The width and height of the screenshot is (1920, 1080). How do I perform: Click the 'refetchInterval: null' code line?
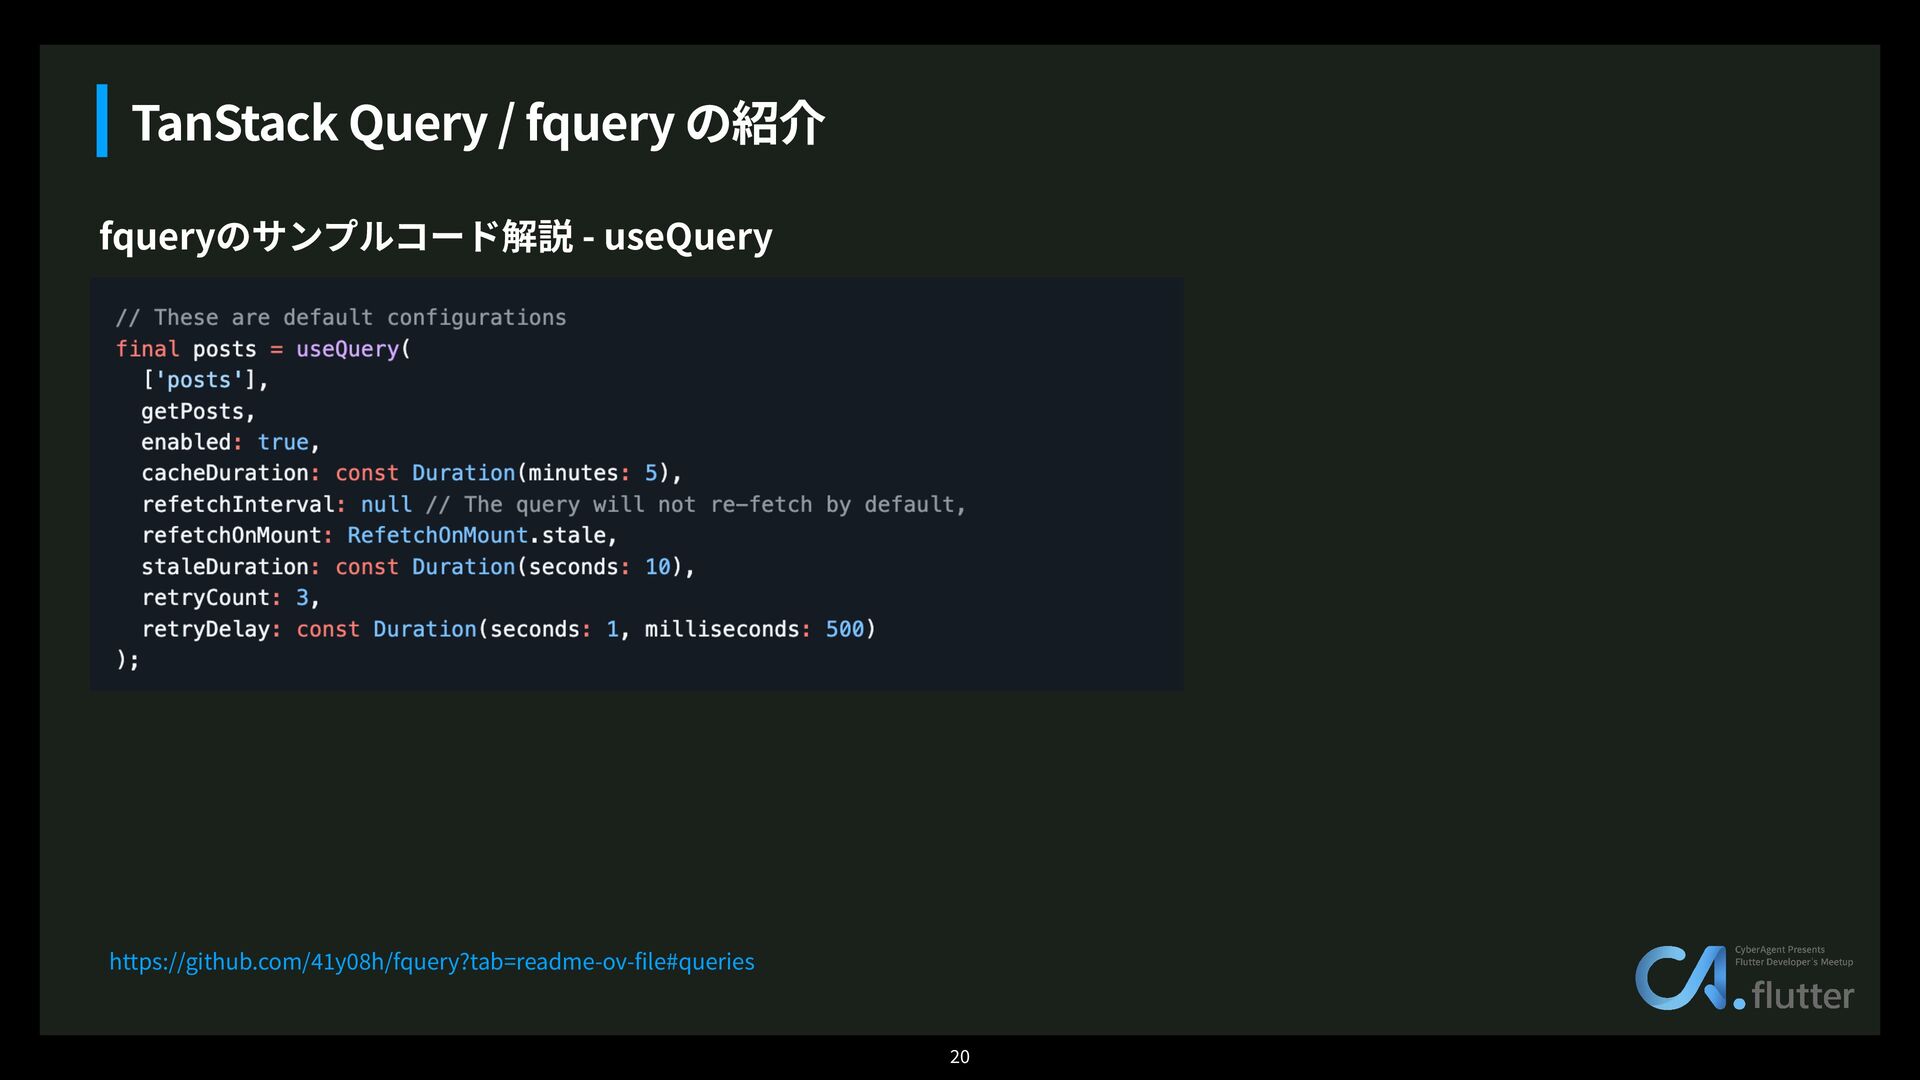pos(554,504)
